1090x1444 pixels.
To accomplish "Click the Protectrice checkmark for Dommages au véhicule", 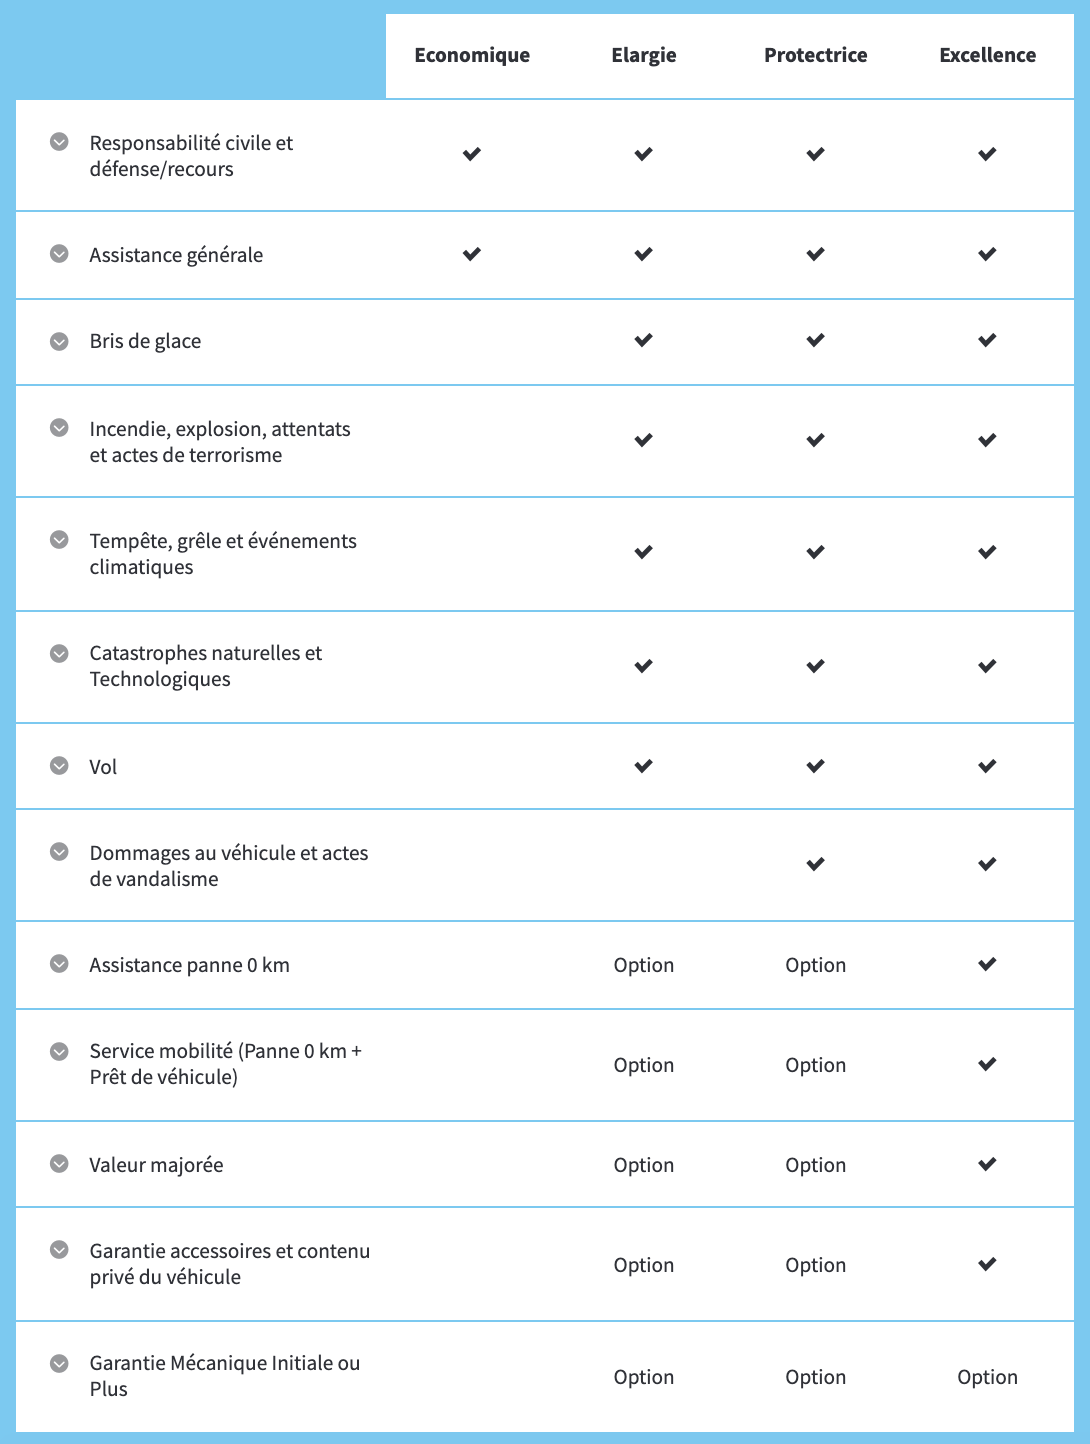I will [x=815, y=864].
